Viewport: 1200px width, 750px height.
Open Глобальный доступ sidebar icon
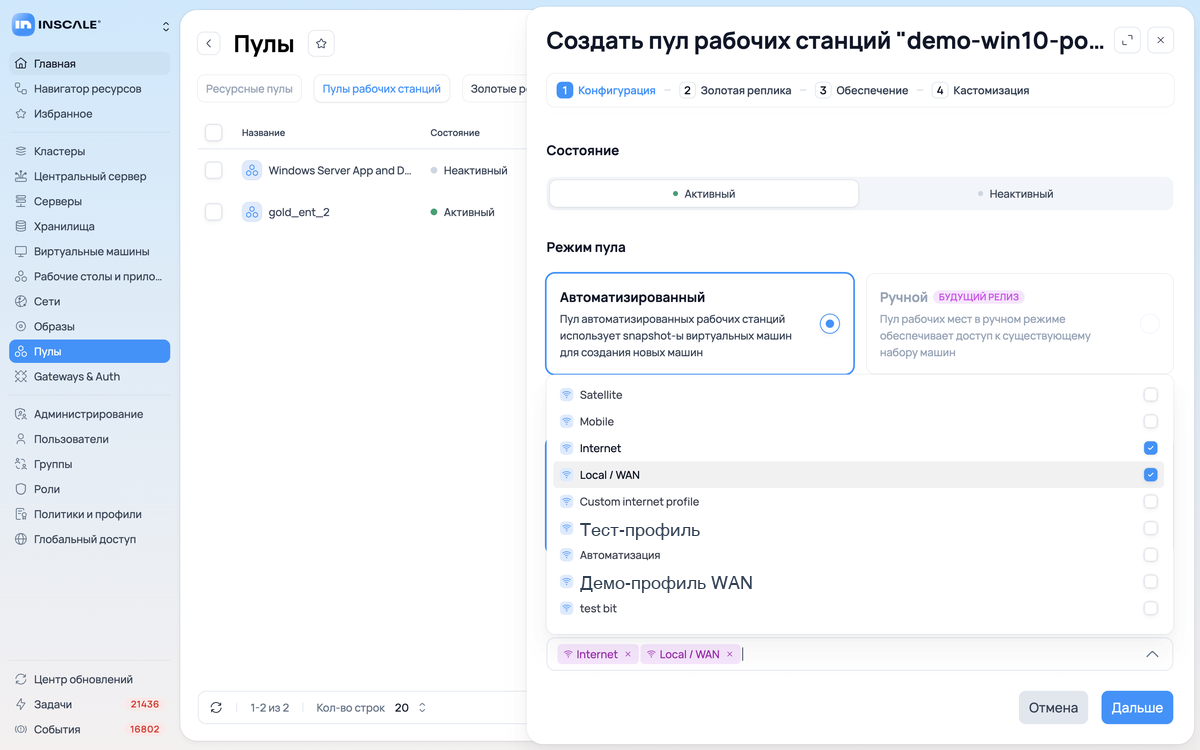point(21,539)
